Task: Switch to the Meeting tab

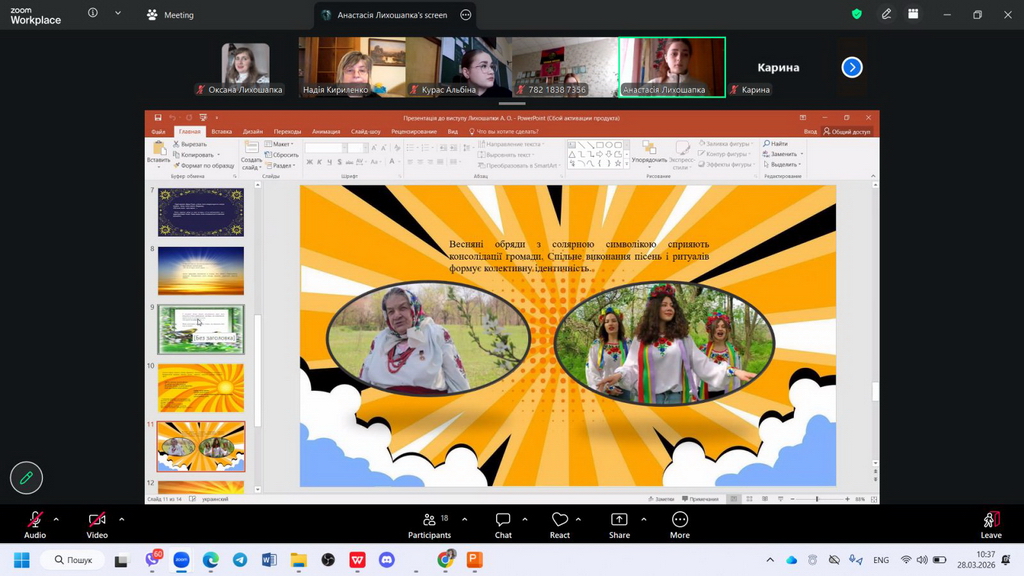Action: (x=170, y=15)
